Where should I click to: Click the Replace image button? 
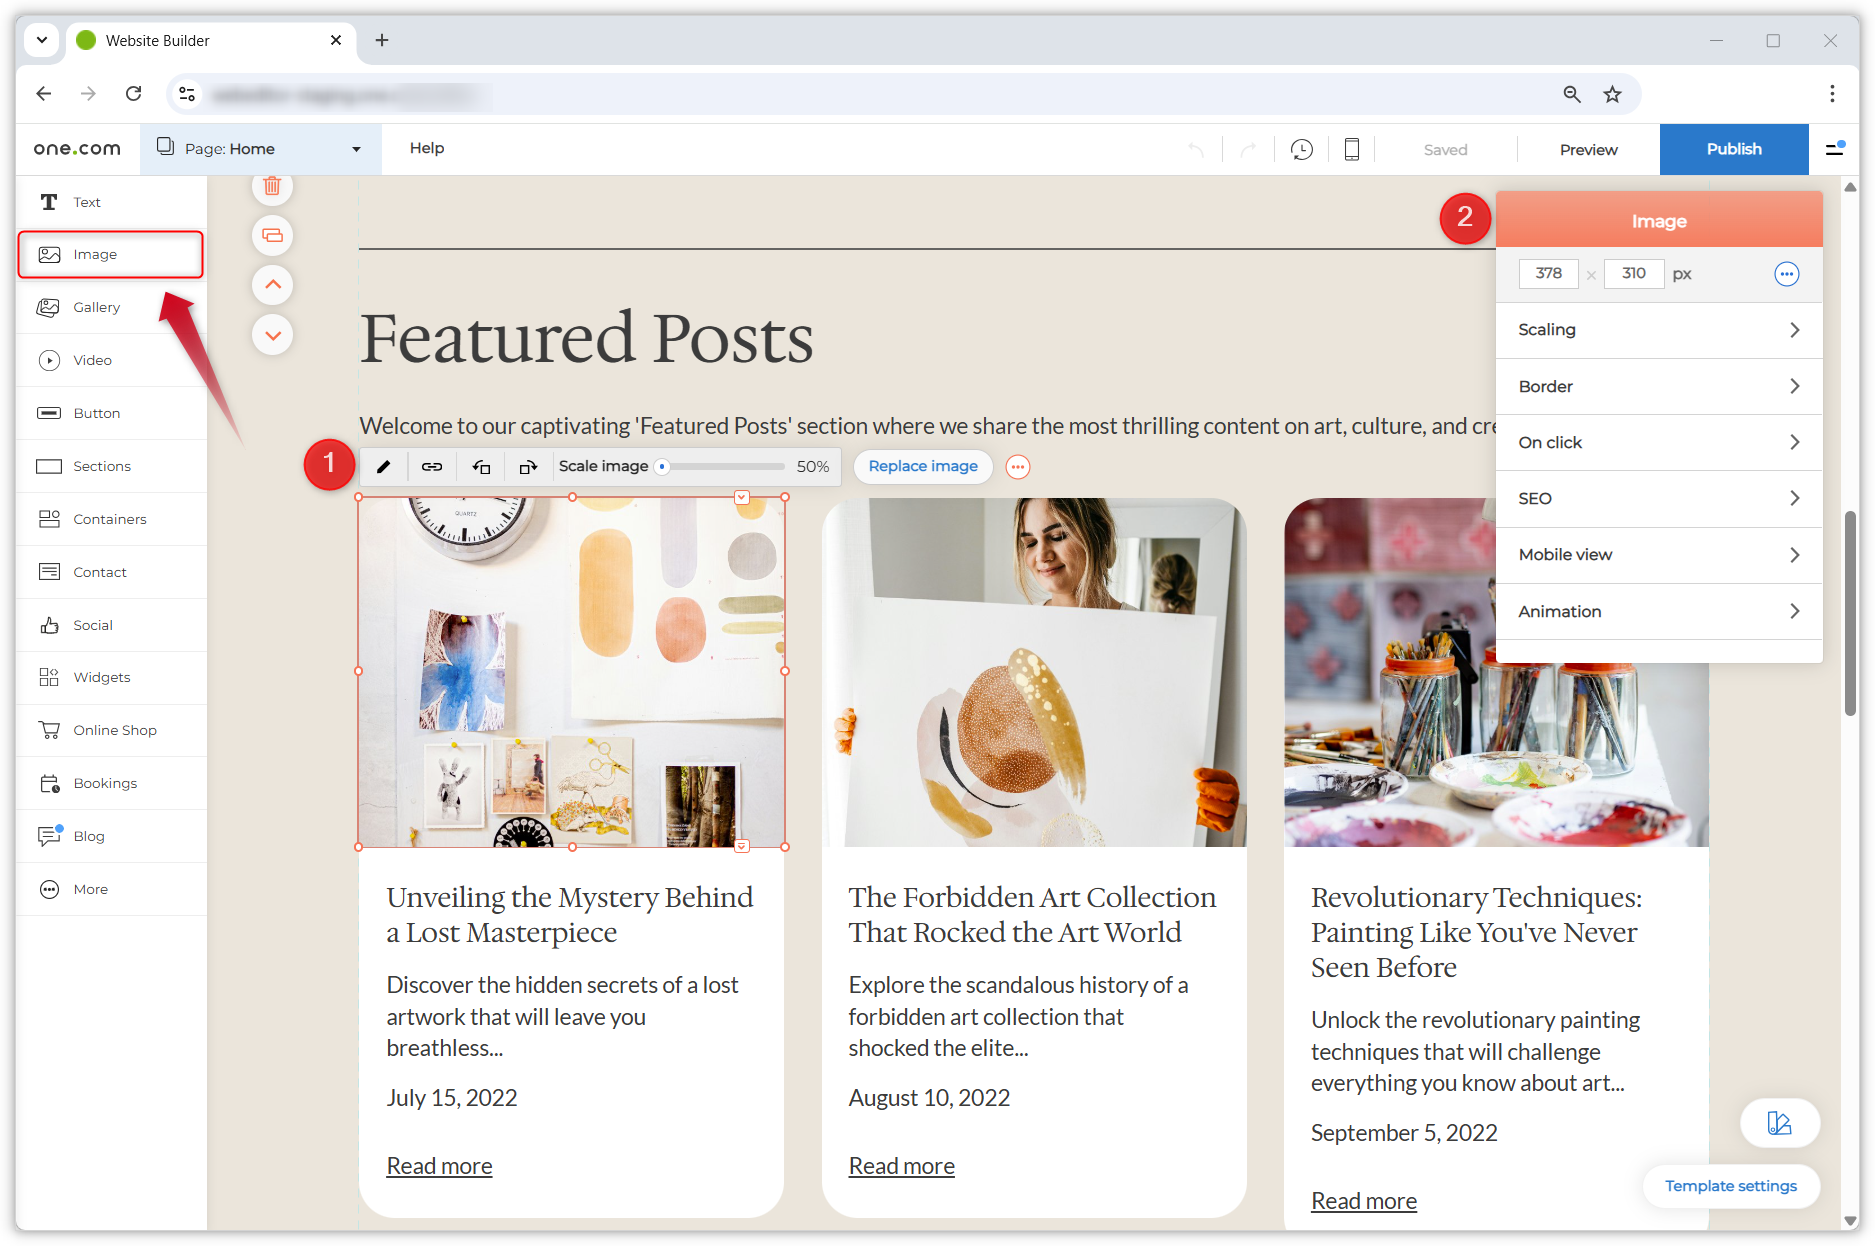pos(922,466)
